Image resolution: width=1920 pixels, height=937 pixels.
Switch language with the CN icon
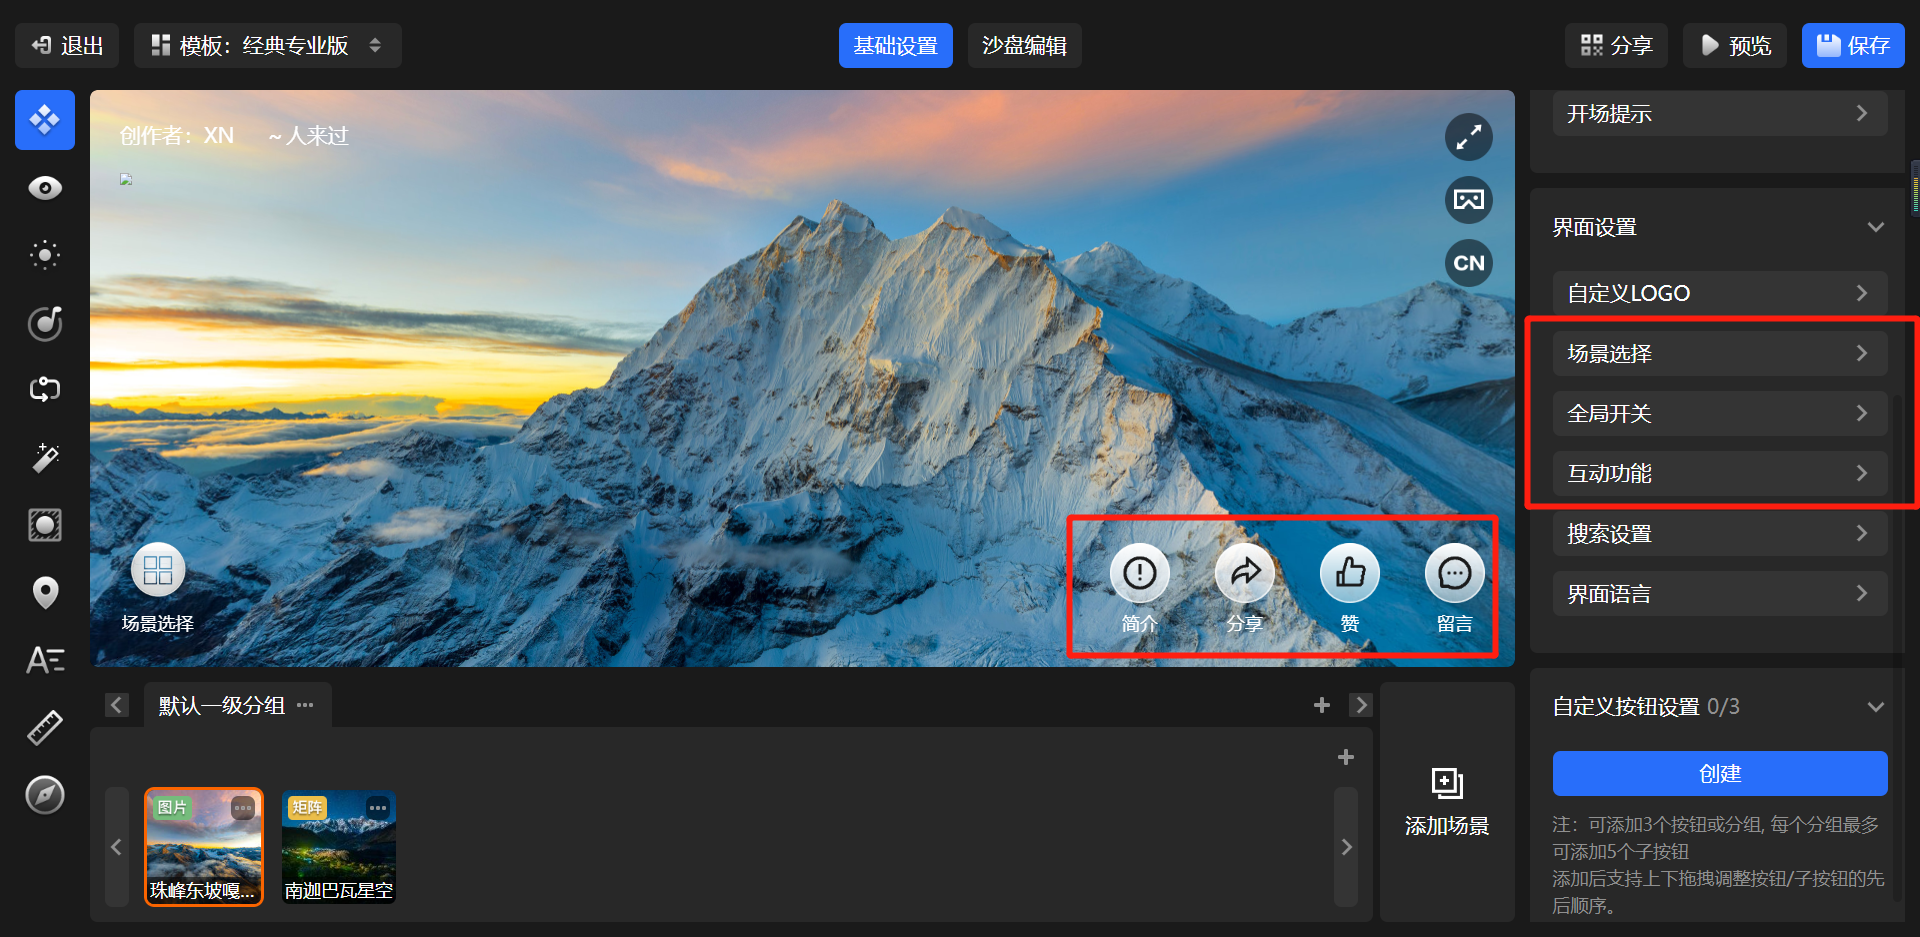coord(1468,263)
